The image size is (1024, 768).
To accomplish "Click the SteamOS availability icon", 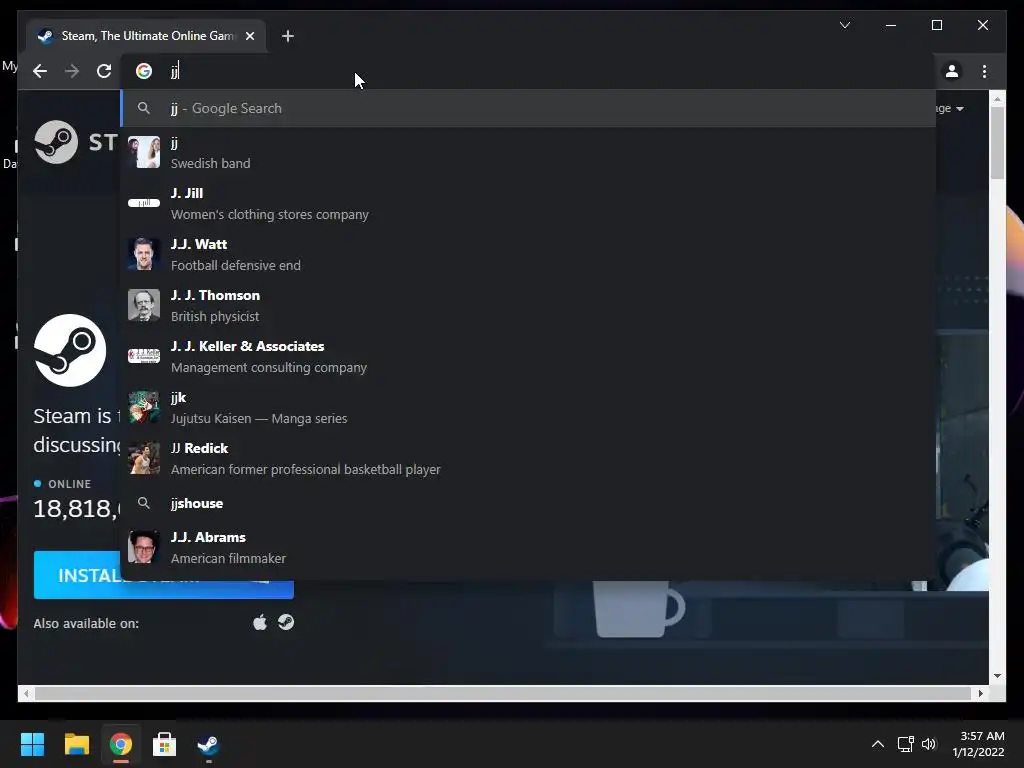I will (x=286, y=622).
